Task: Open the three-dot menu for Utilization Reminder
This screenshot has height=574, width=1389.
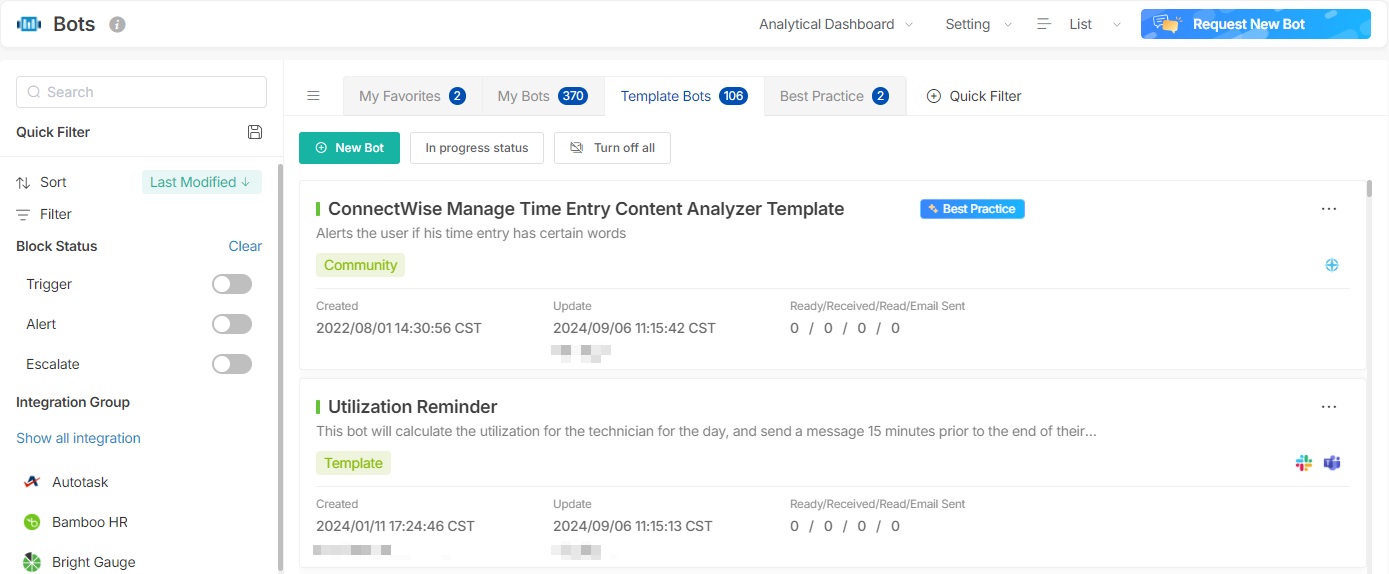Action: click(1328, 407)
